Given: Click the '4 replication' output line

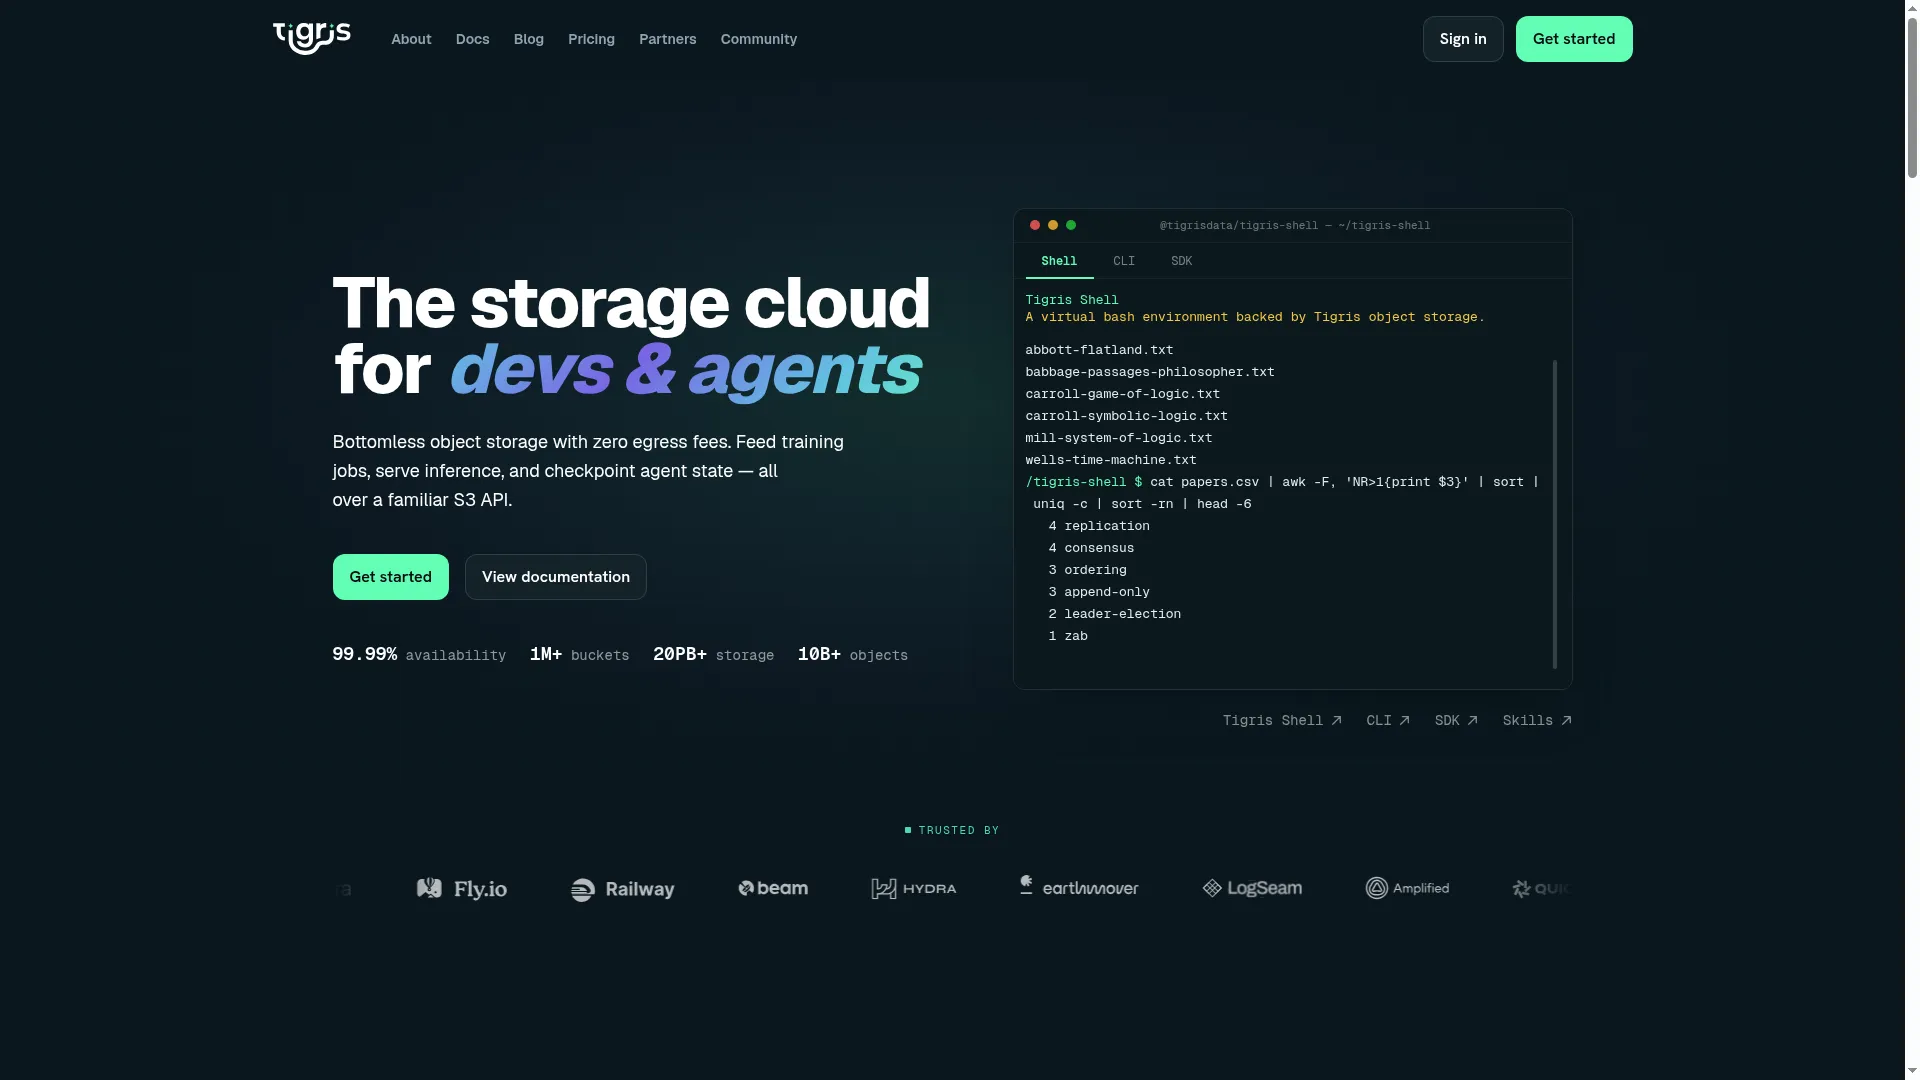Looking at the screenshot, I should (1098, 526).
